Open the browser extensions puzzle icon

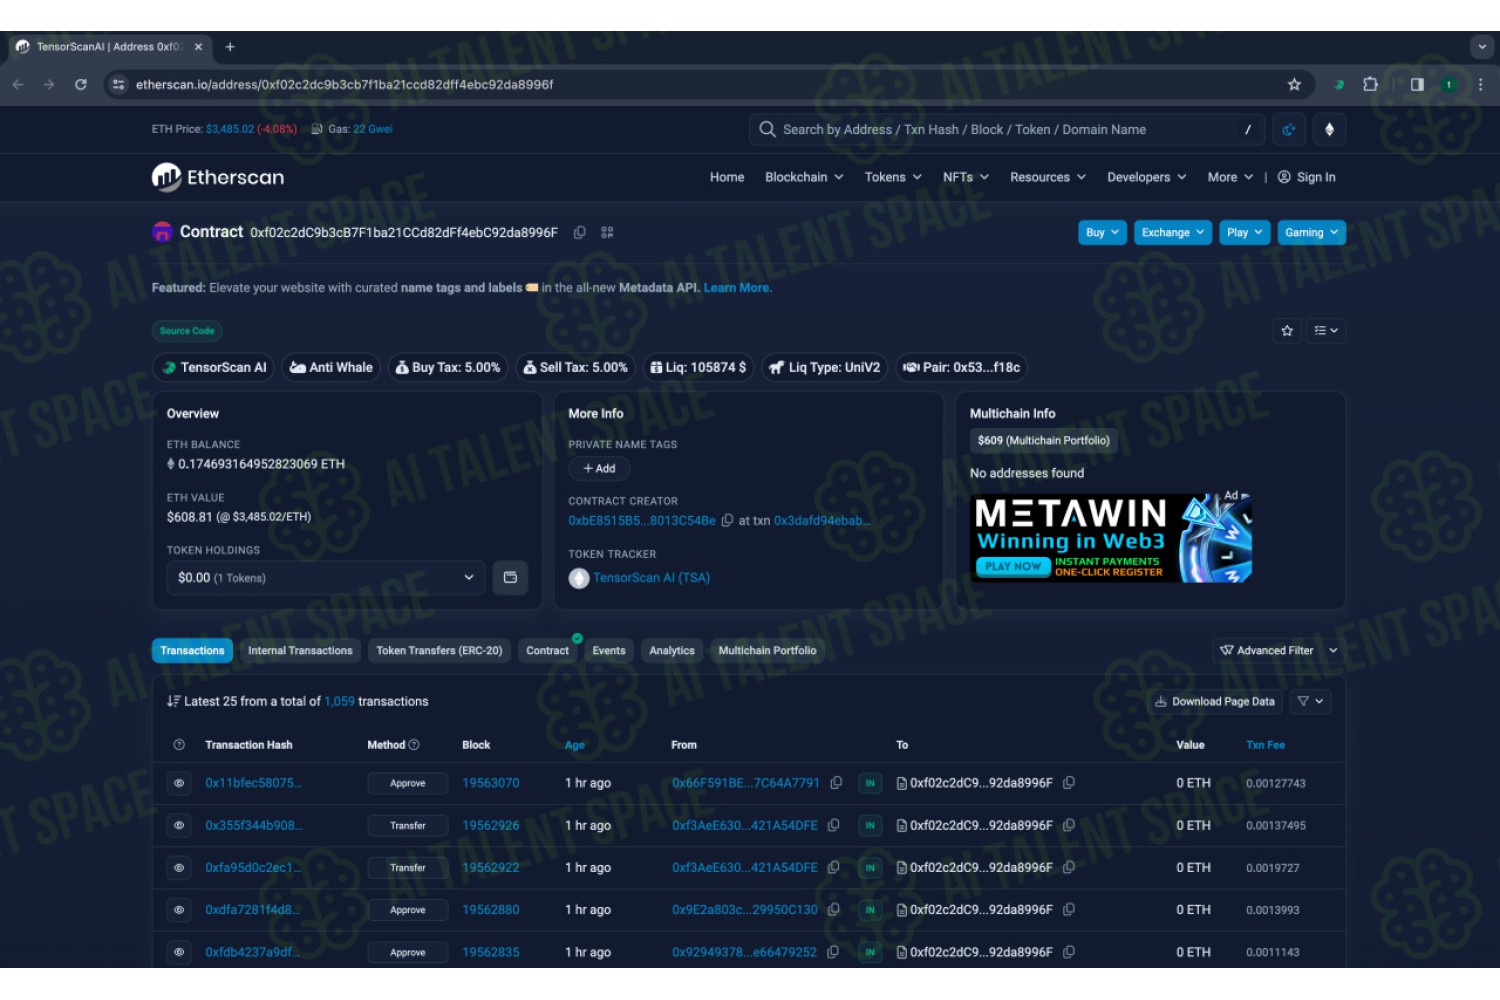click(1371, 85)
